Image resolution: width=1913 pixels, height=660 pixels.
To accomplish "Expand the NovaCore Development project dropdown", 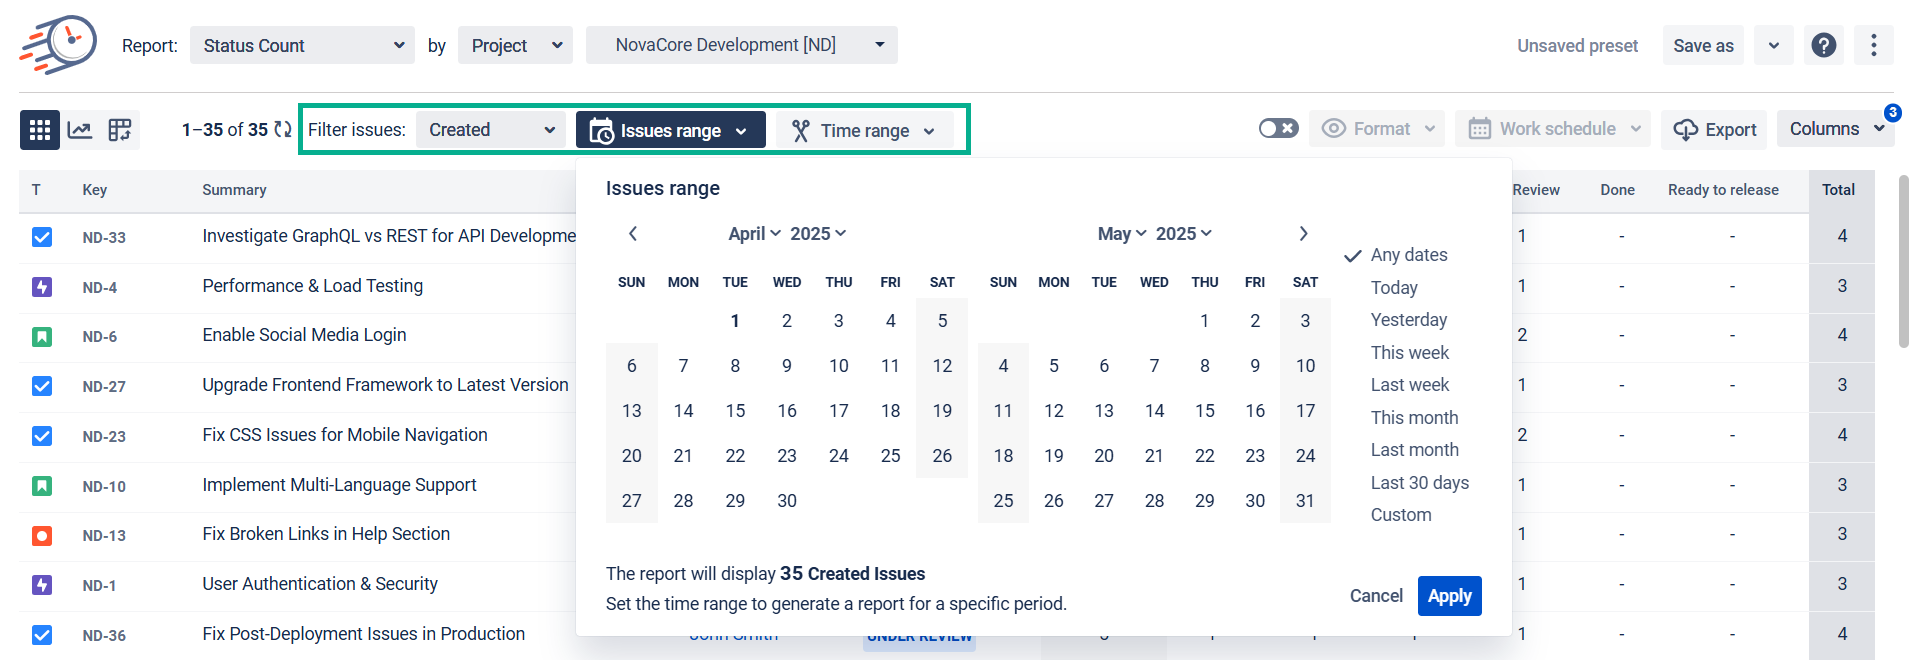I will click(x=741, y=45).
